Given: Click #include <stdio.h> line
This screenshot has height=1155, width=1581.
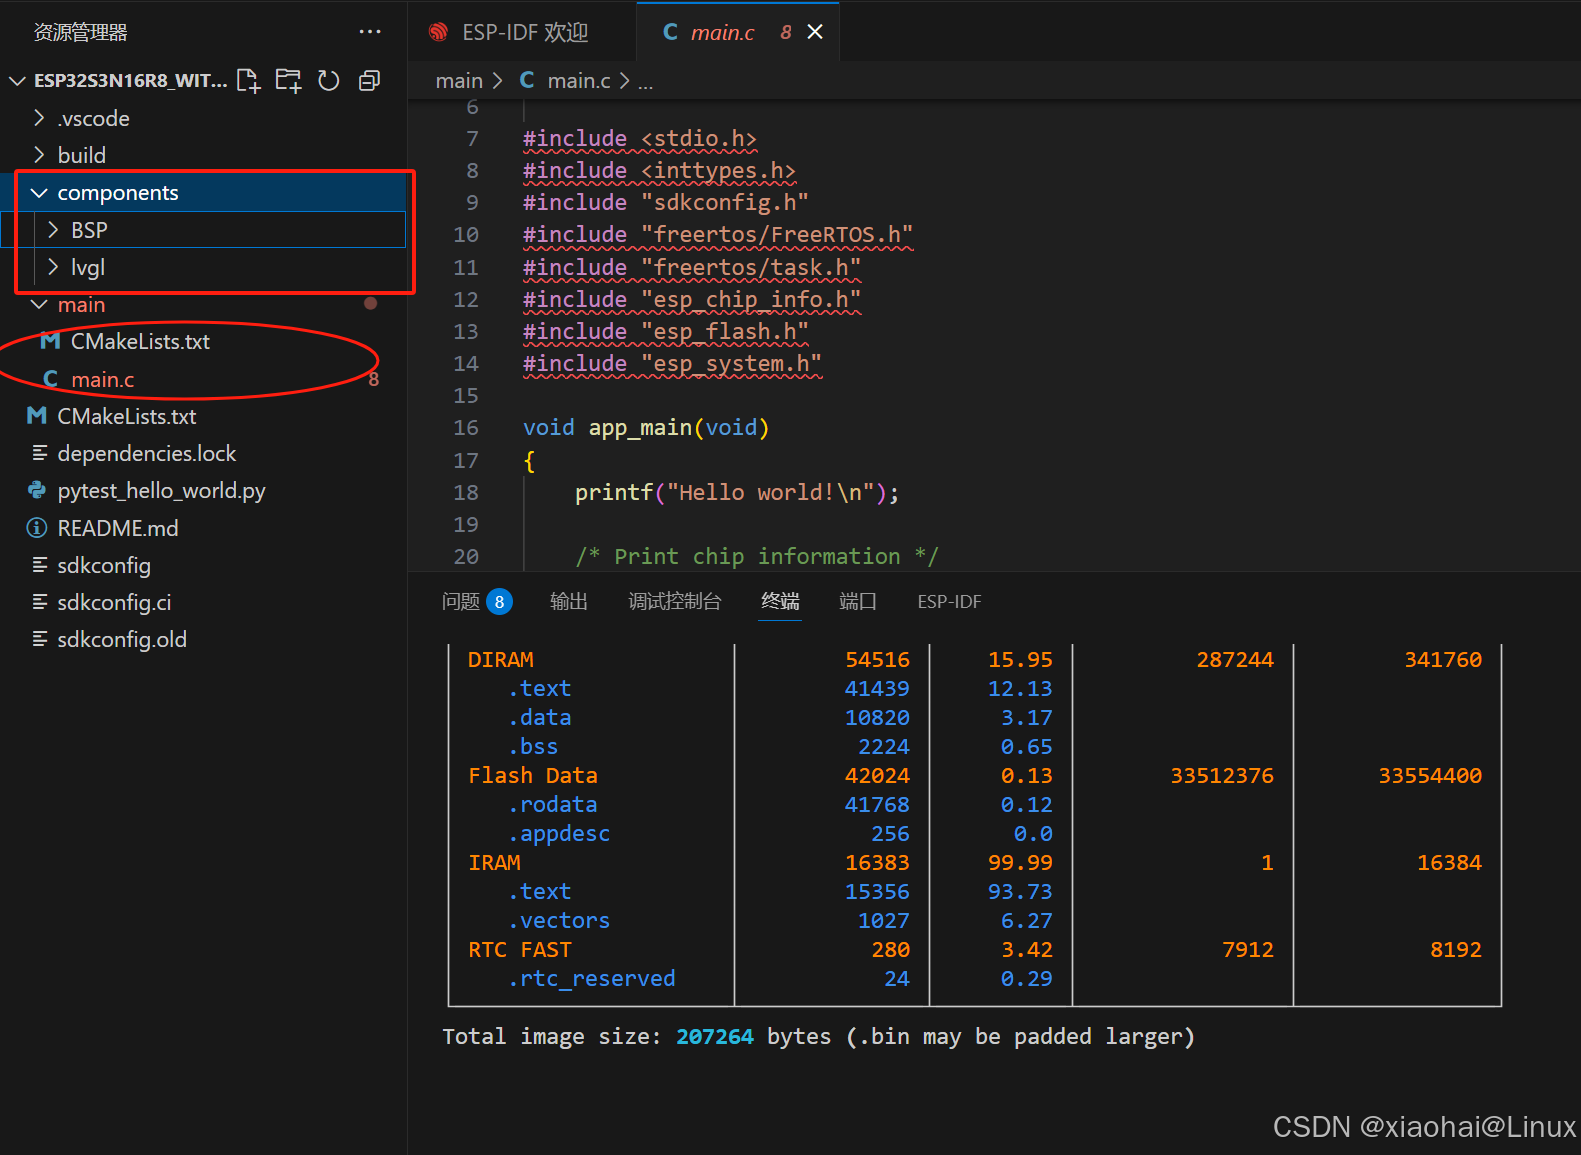Looking at the screenshot, I should [x=640, y=139].
